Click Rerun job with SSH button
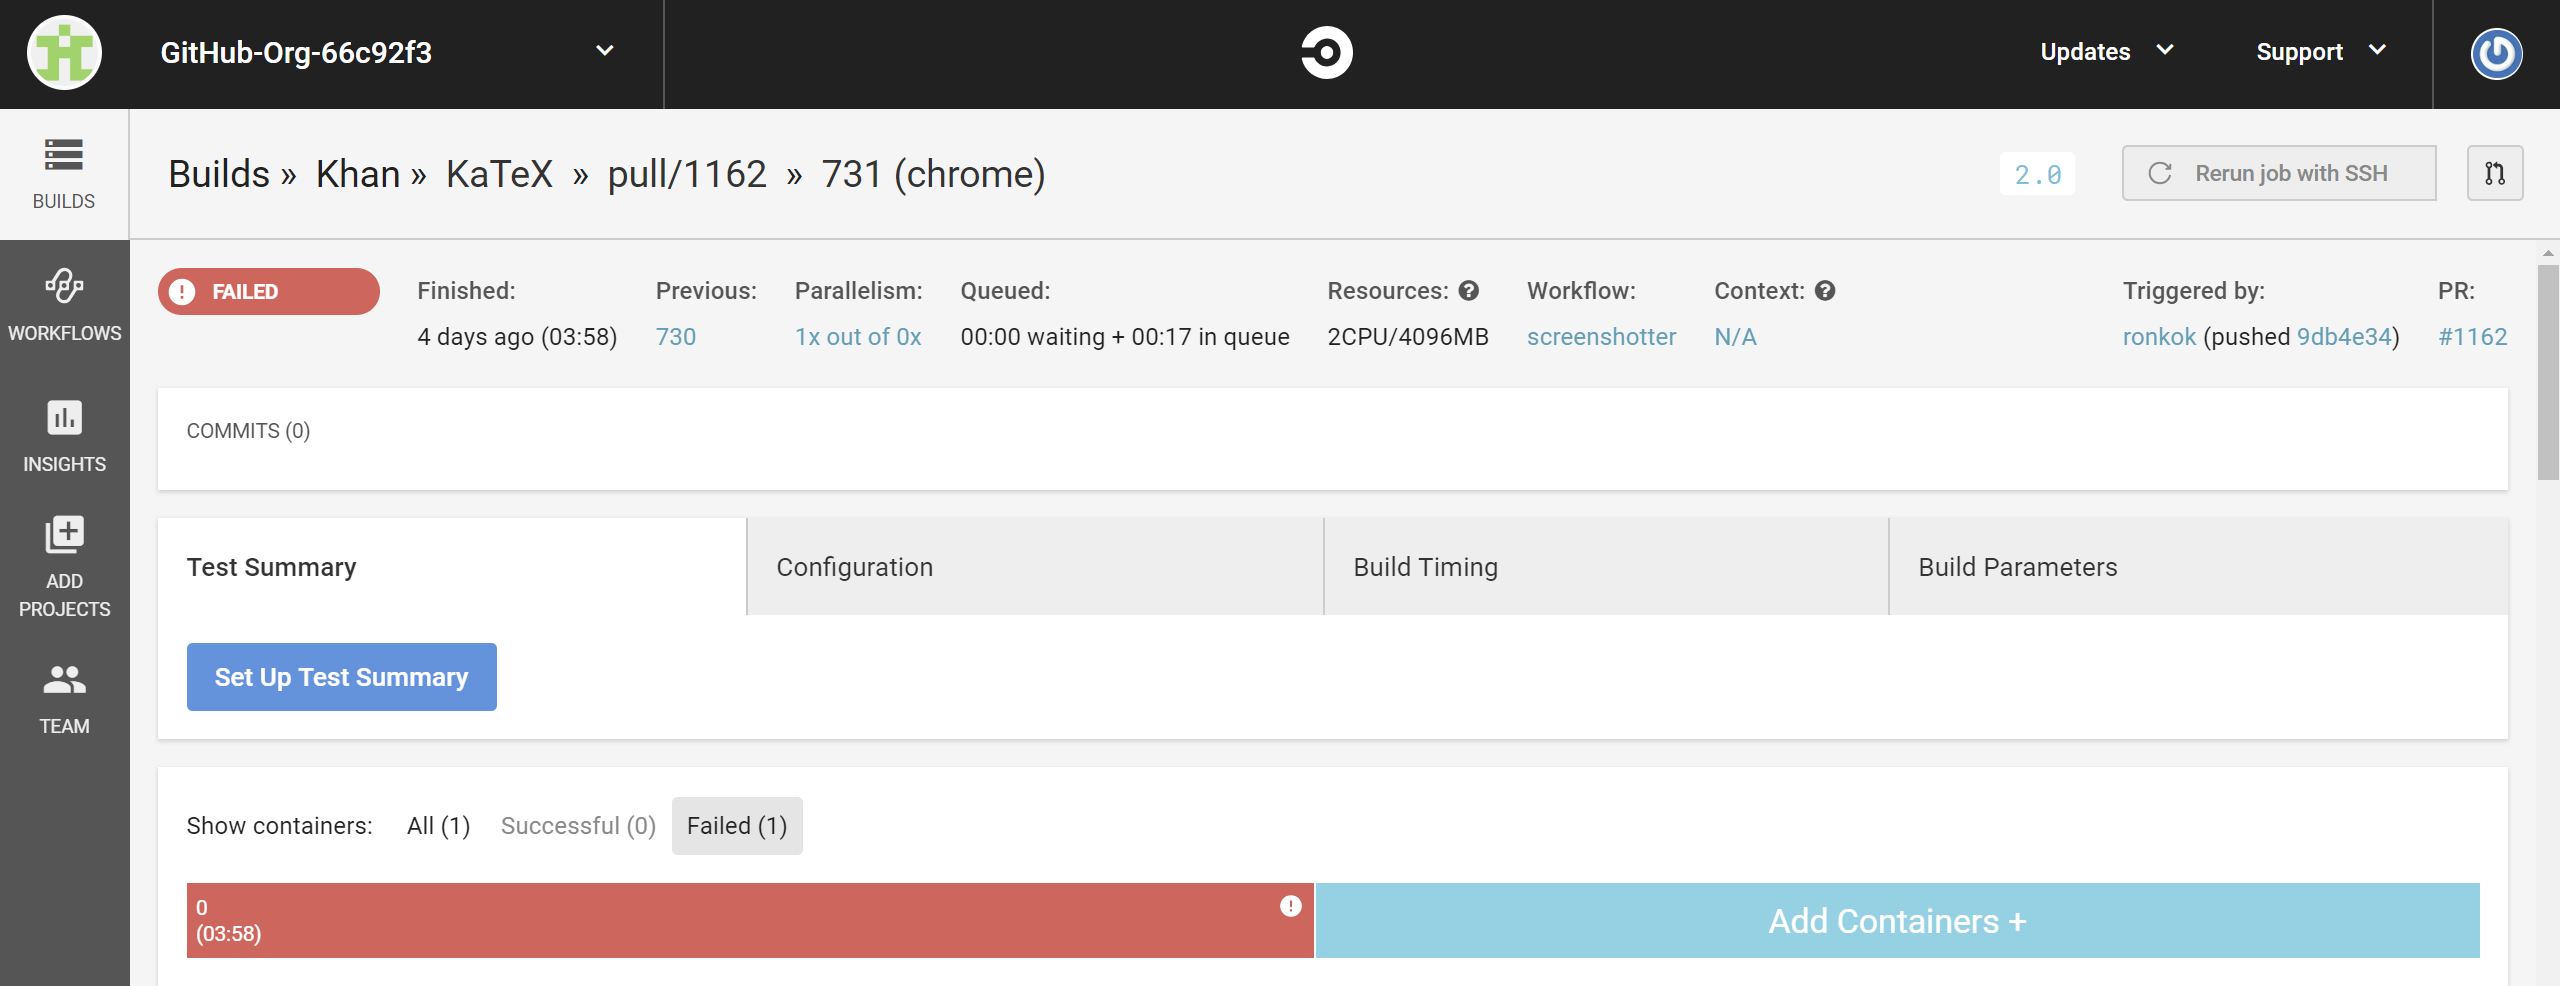Image resolution: width=2560 pixels, height=986 pixels. (2279, 173)
